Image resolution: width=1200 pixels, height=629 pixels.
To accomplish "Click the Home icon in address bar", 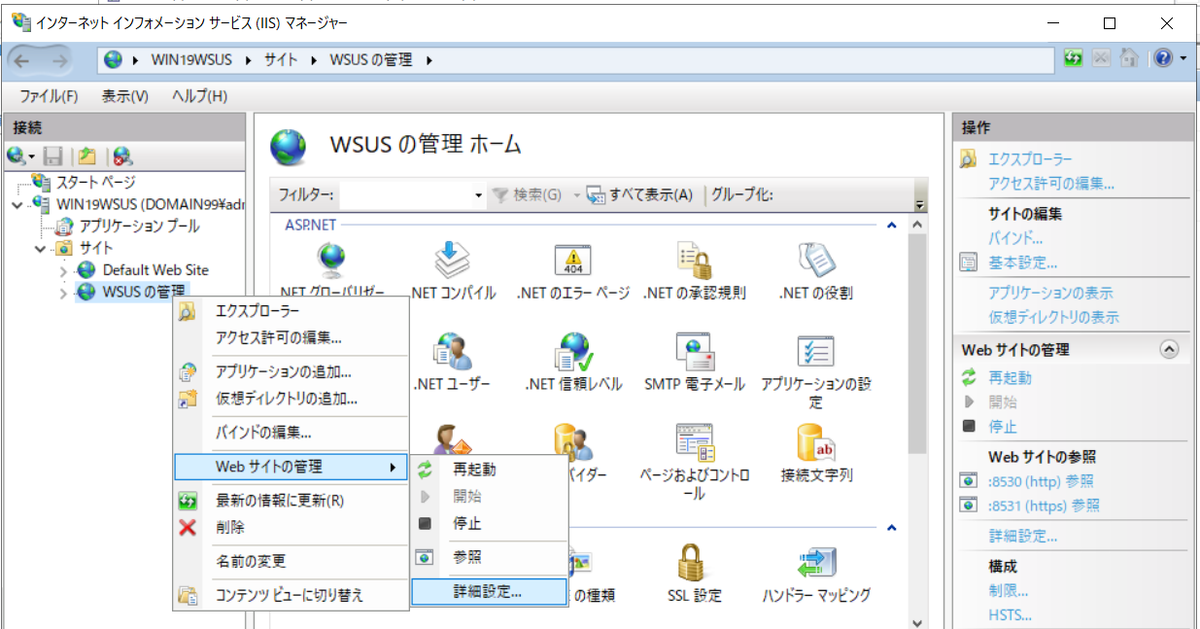I will coord(1129,59).
